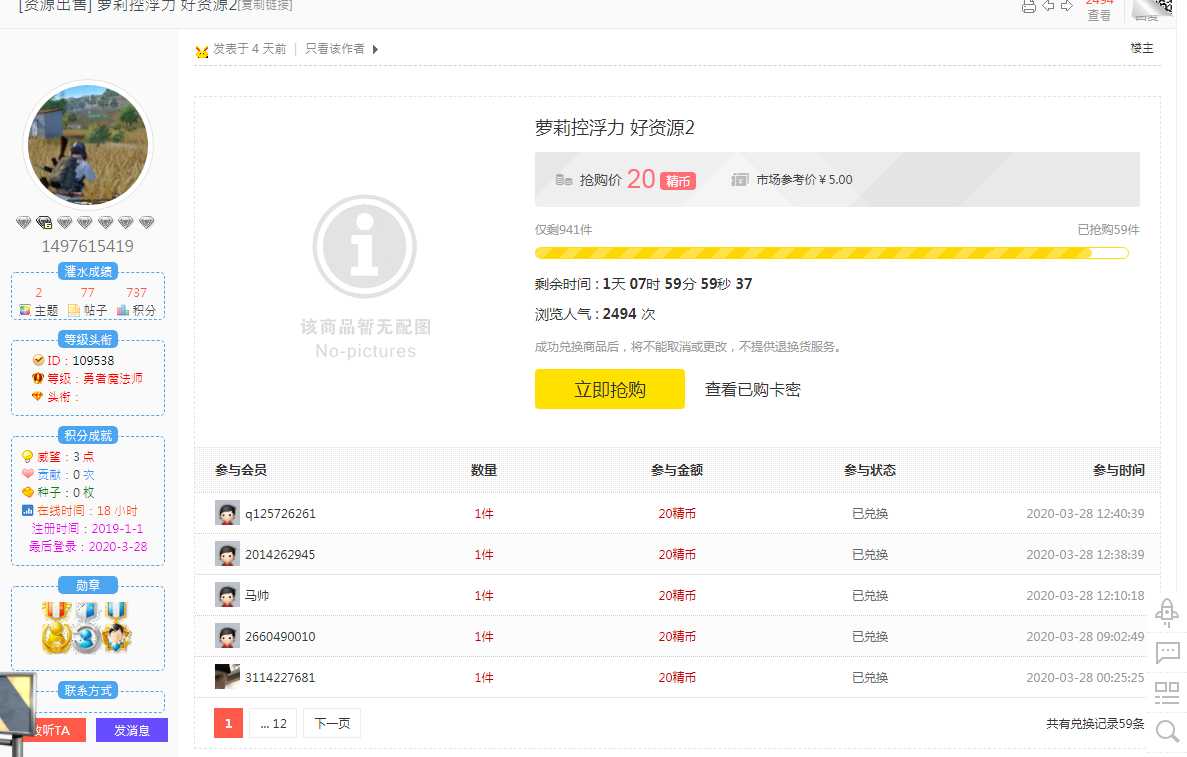Click avatar of member 2014262945
This screenshot has width=1187, height=757.
coord(227,553)
